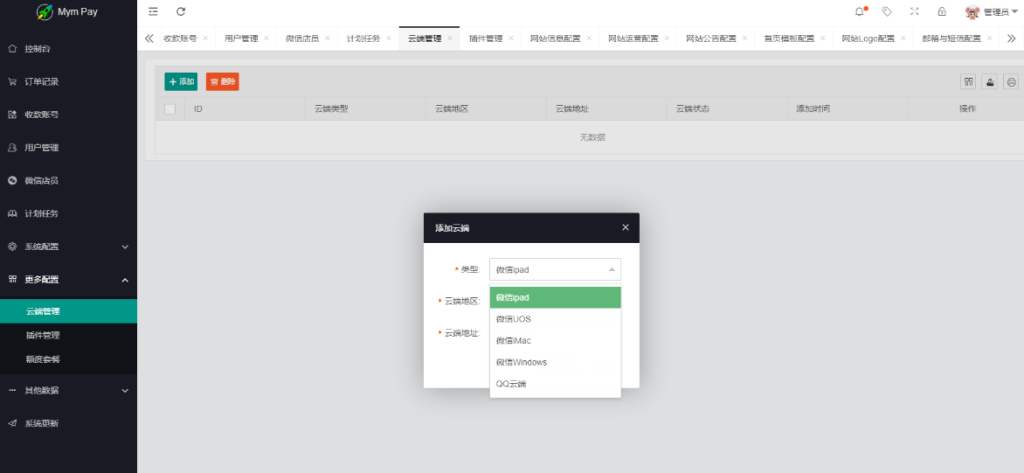Open 控制台 in the sidebar
This screenshot has height=473, width=1024.
coord(69,48)
